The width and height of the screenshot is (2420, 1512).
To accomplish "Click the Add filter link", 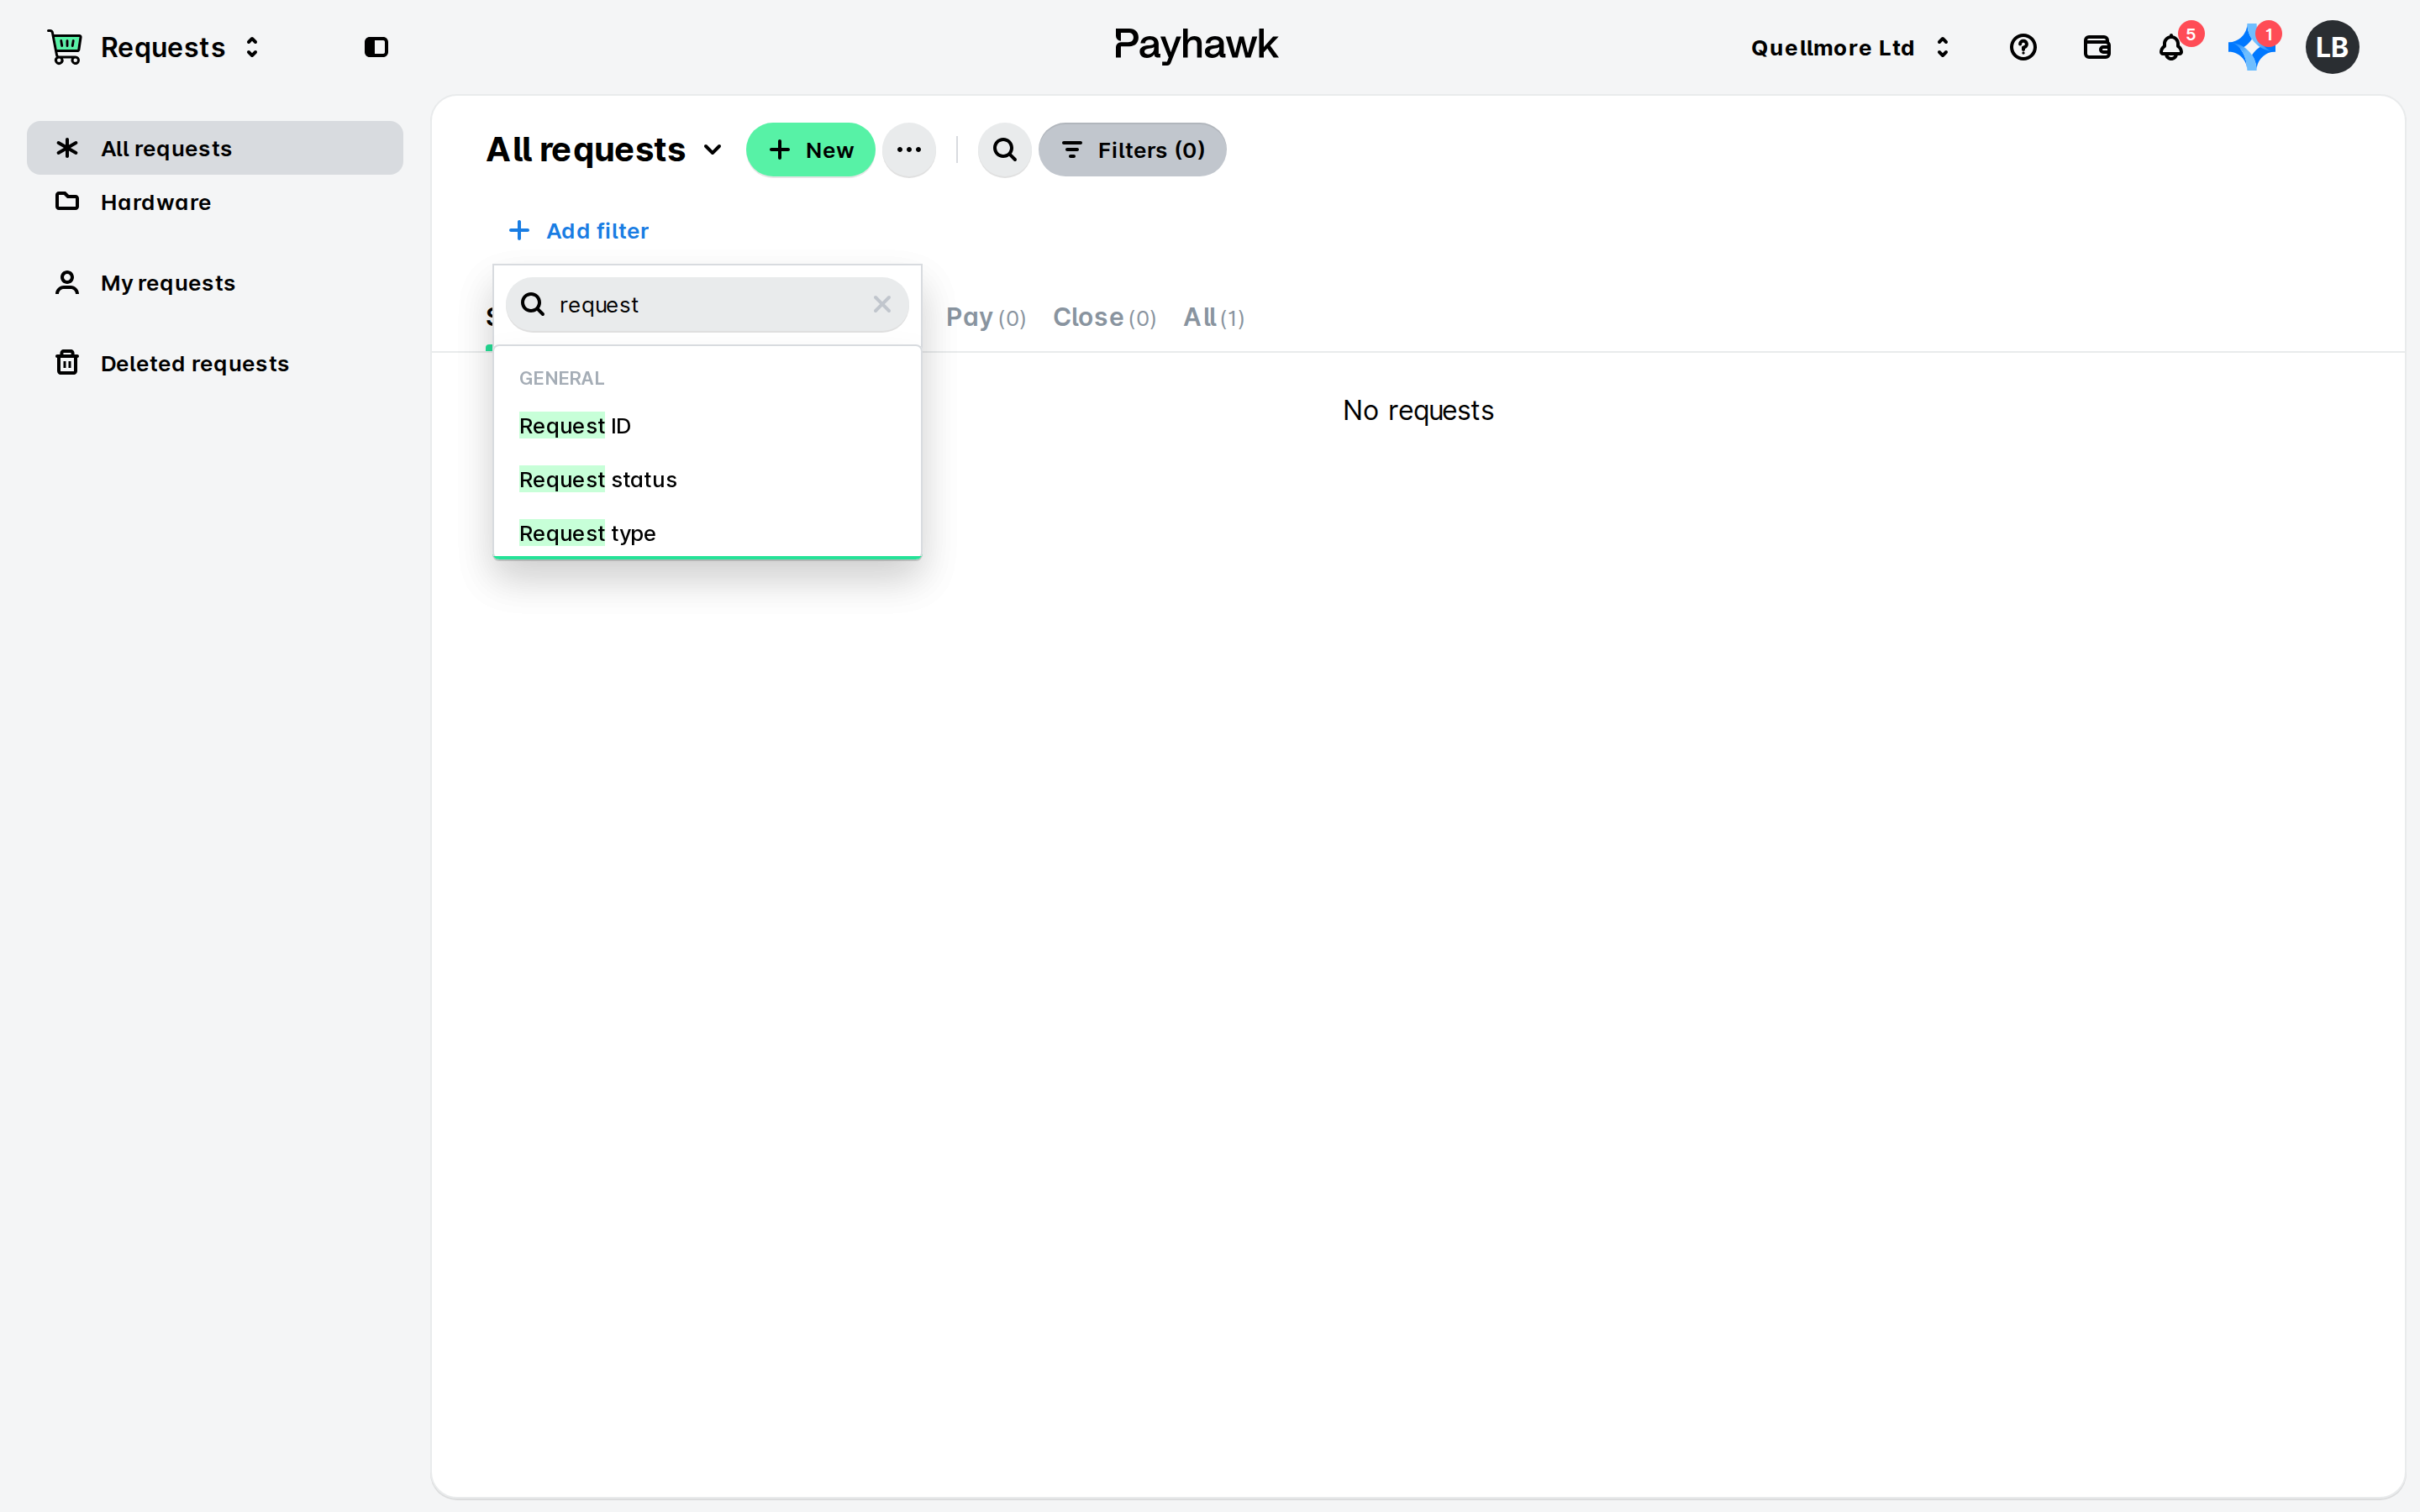I will (x=578, y=231).
